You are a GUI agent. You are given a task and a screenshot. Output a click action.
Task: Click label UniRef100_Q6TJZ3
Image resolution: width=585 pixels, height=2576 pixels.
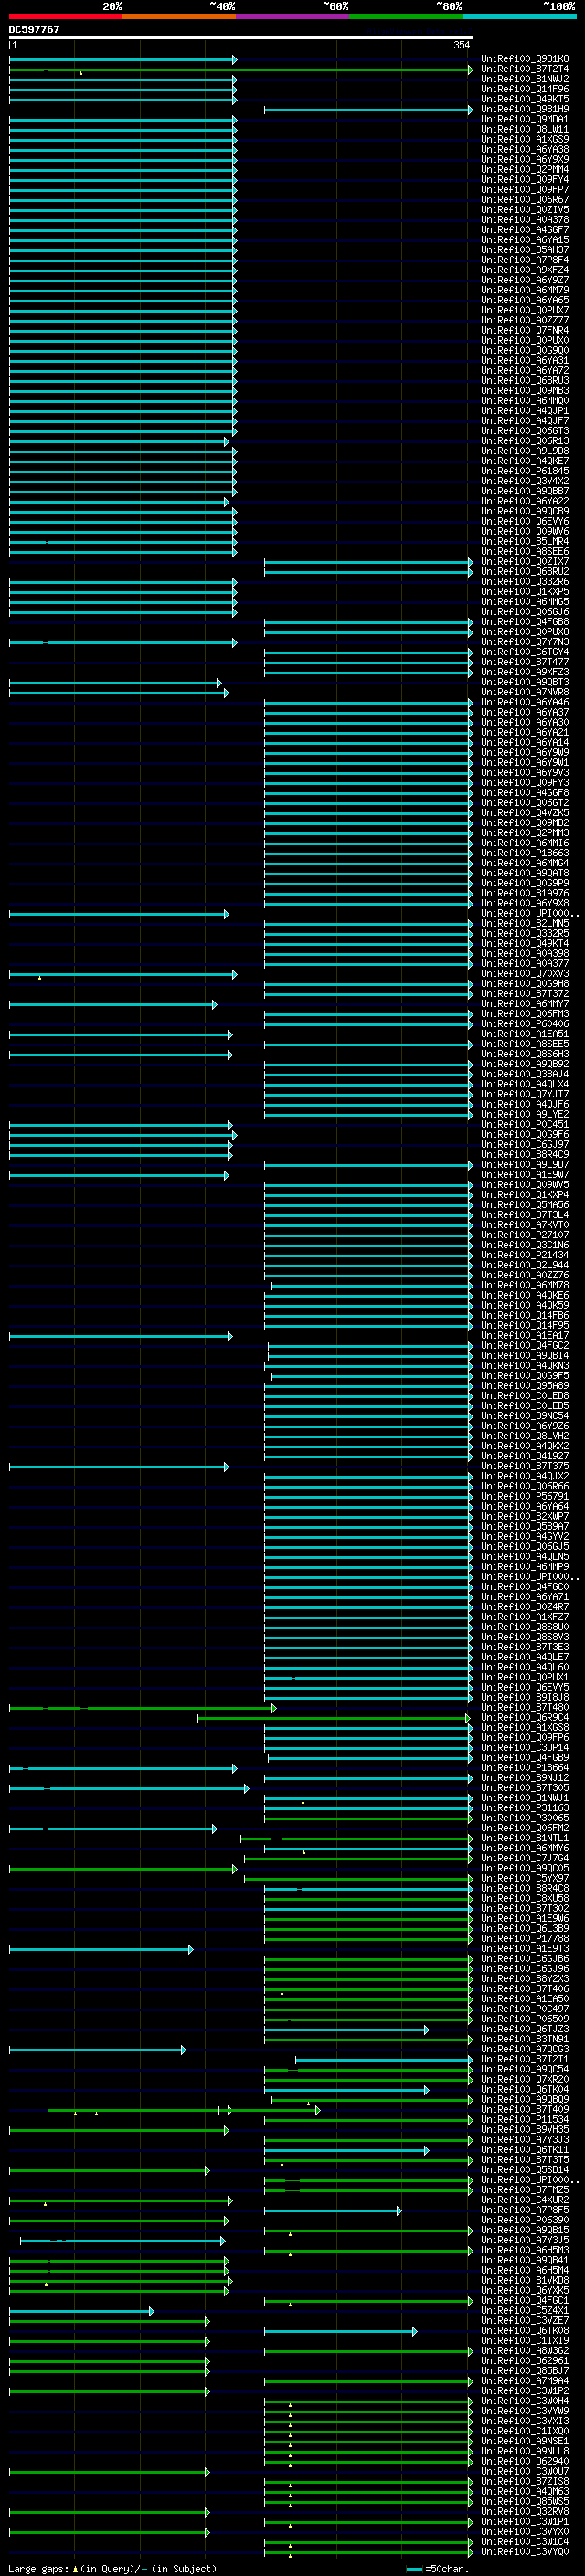pyautogui.click(x=525, y=2029)
